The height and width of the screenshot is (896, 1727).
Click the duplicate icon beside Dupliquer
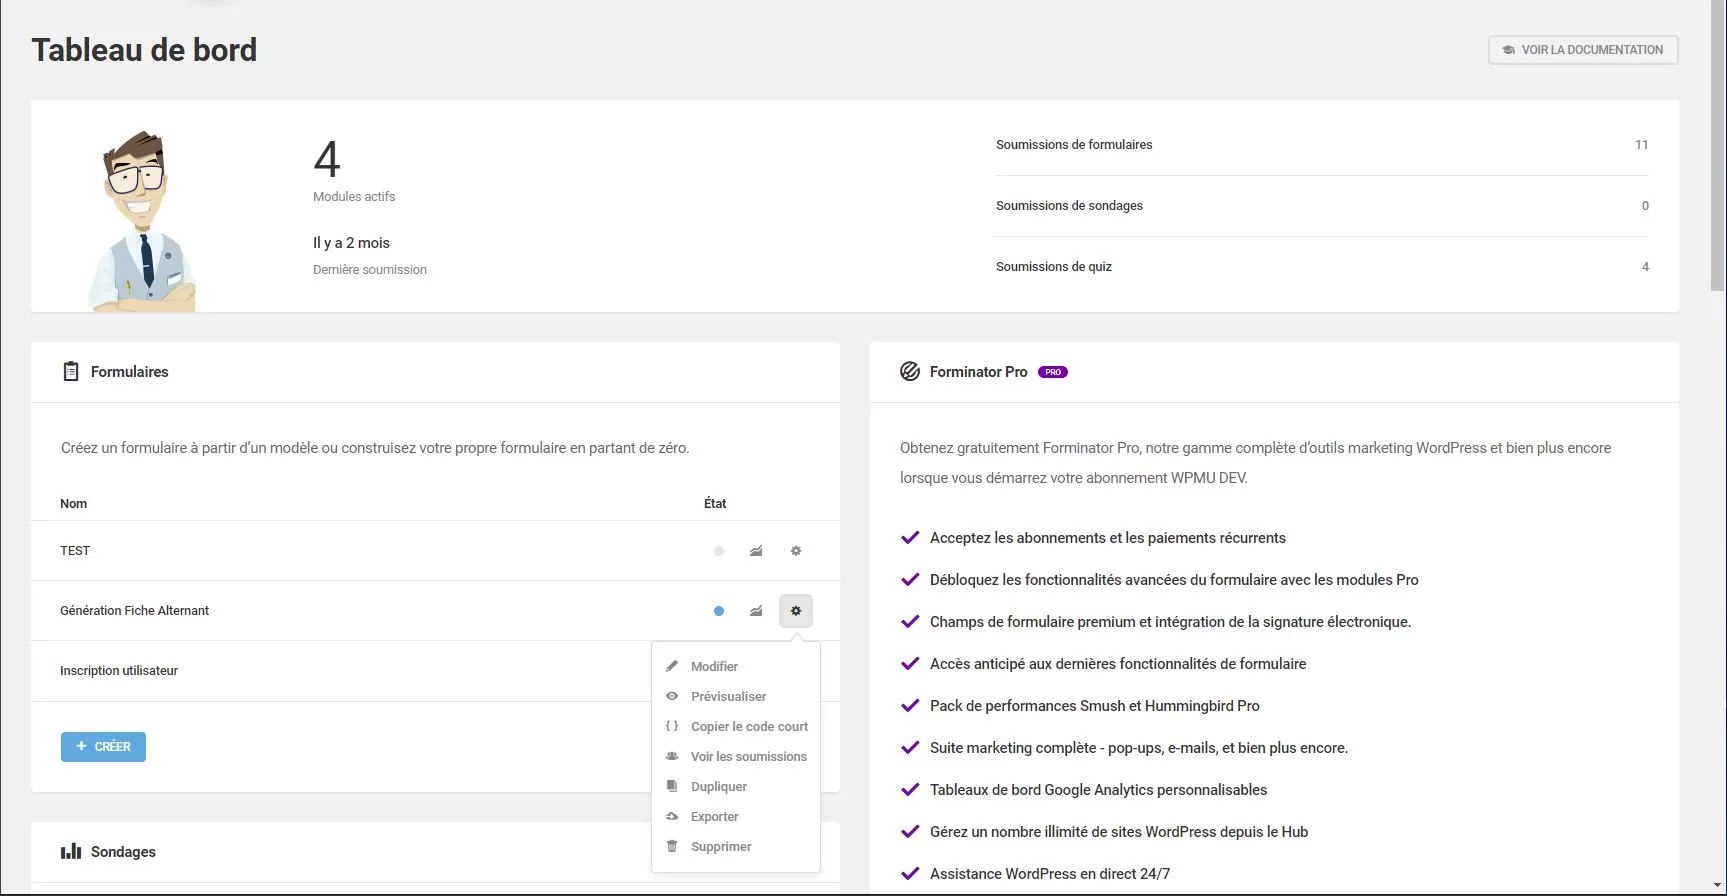coord(672,787)
